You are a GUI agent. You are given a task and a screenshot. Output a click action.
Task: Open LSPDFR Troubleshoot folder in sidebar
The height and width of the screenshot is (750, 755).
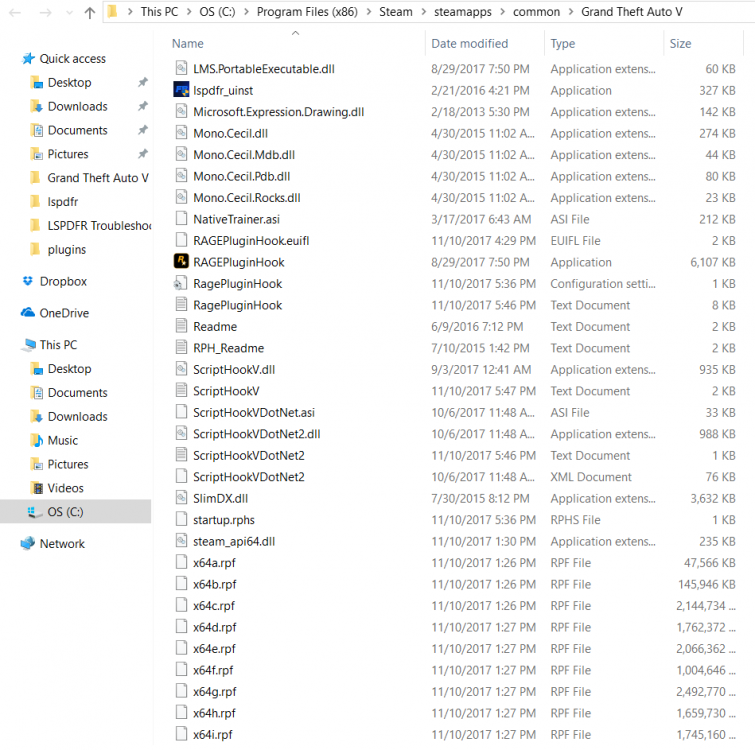[x=99, y=225]
